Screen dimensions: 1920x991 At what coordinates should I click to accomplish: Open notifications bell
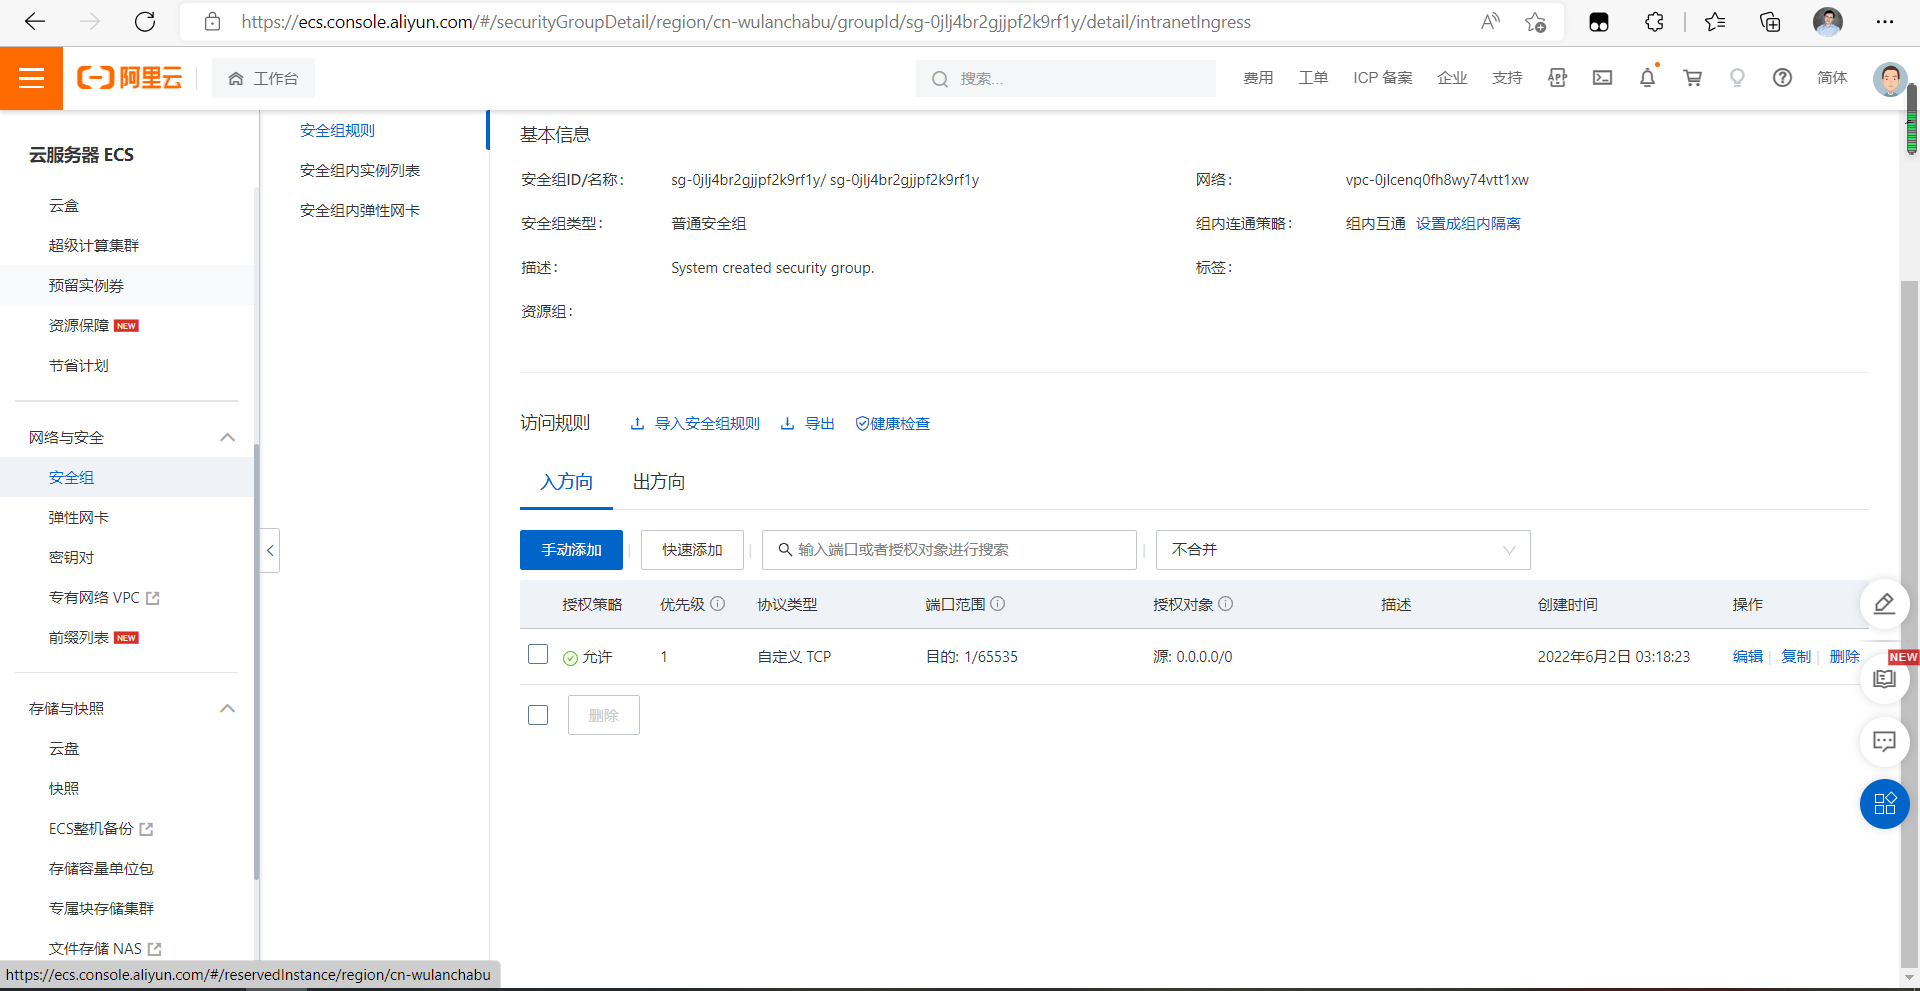(x=1648, y=78)
